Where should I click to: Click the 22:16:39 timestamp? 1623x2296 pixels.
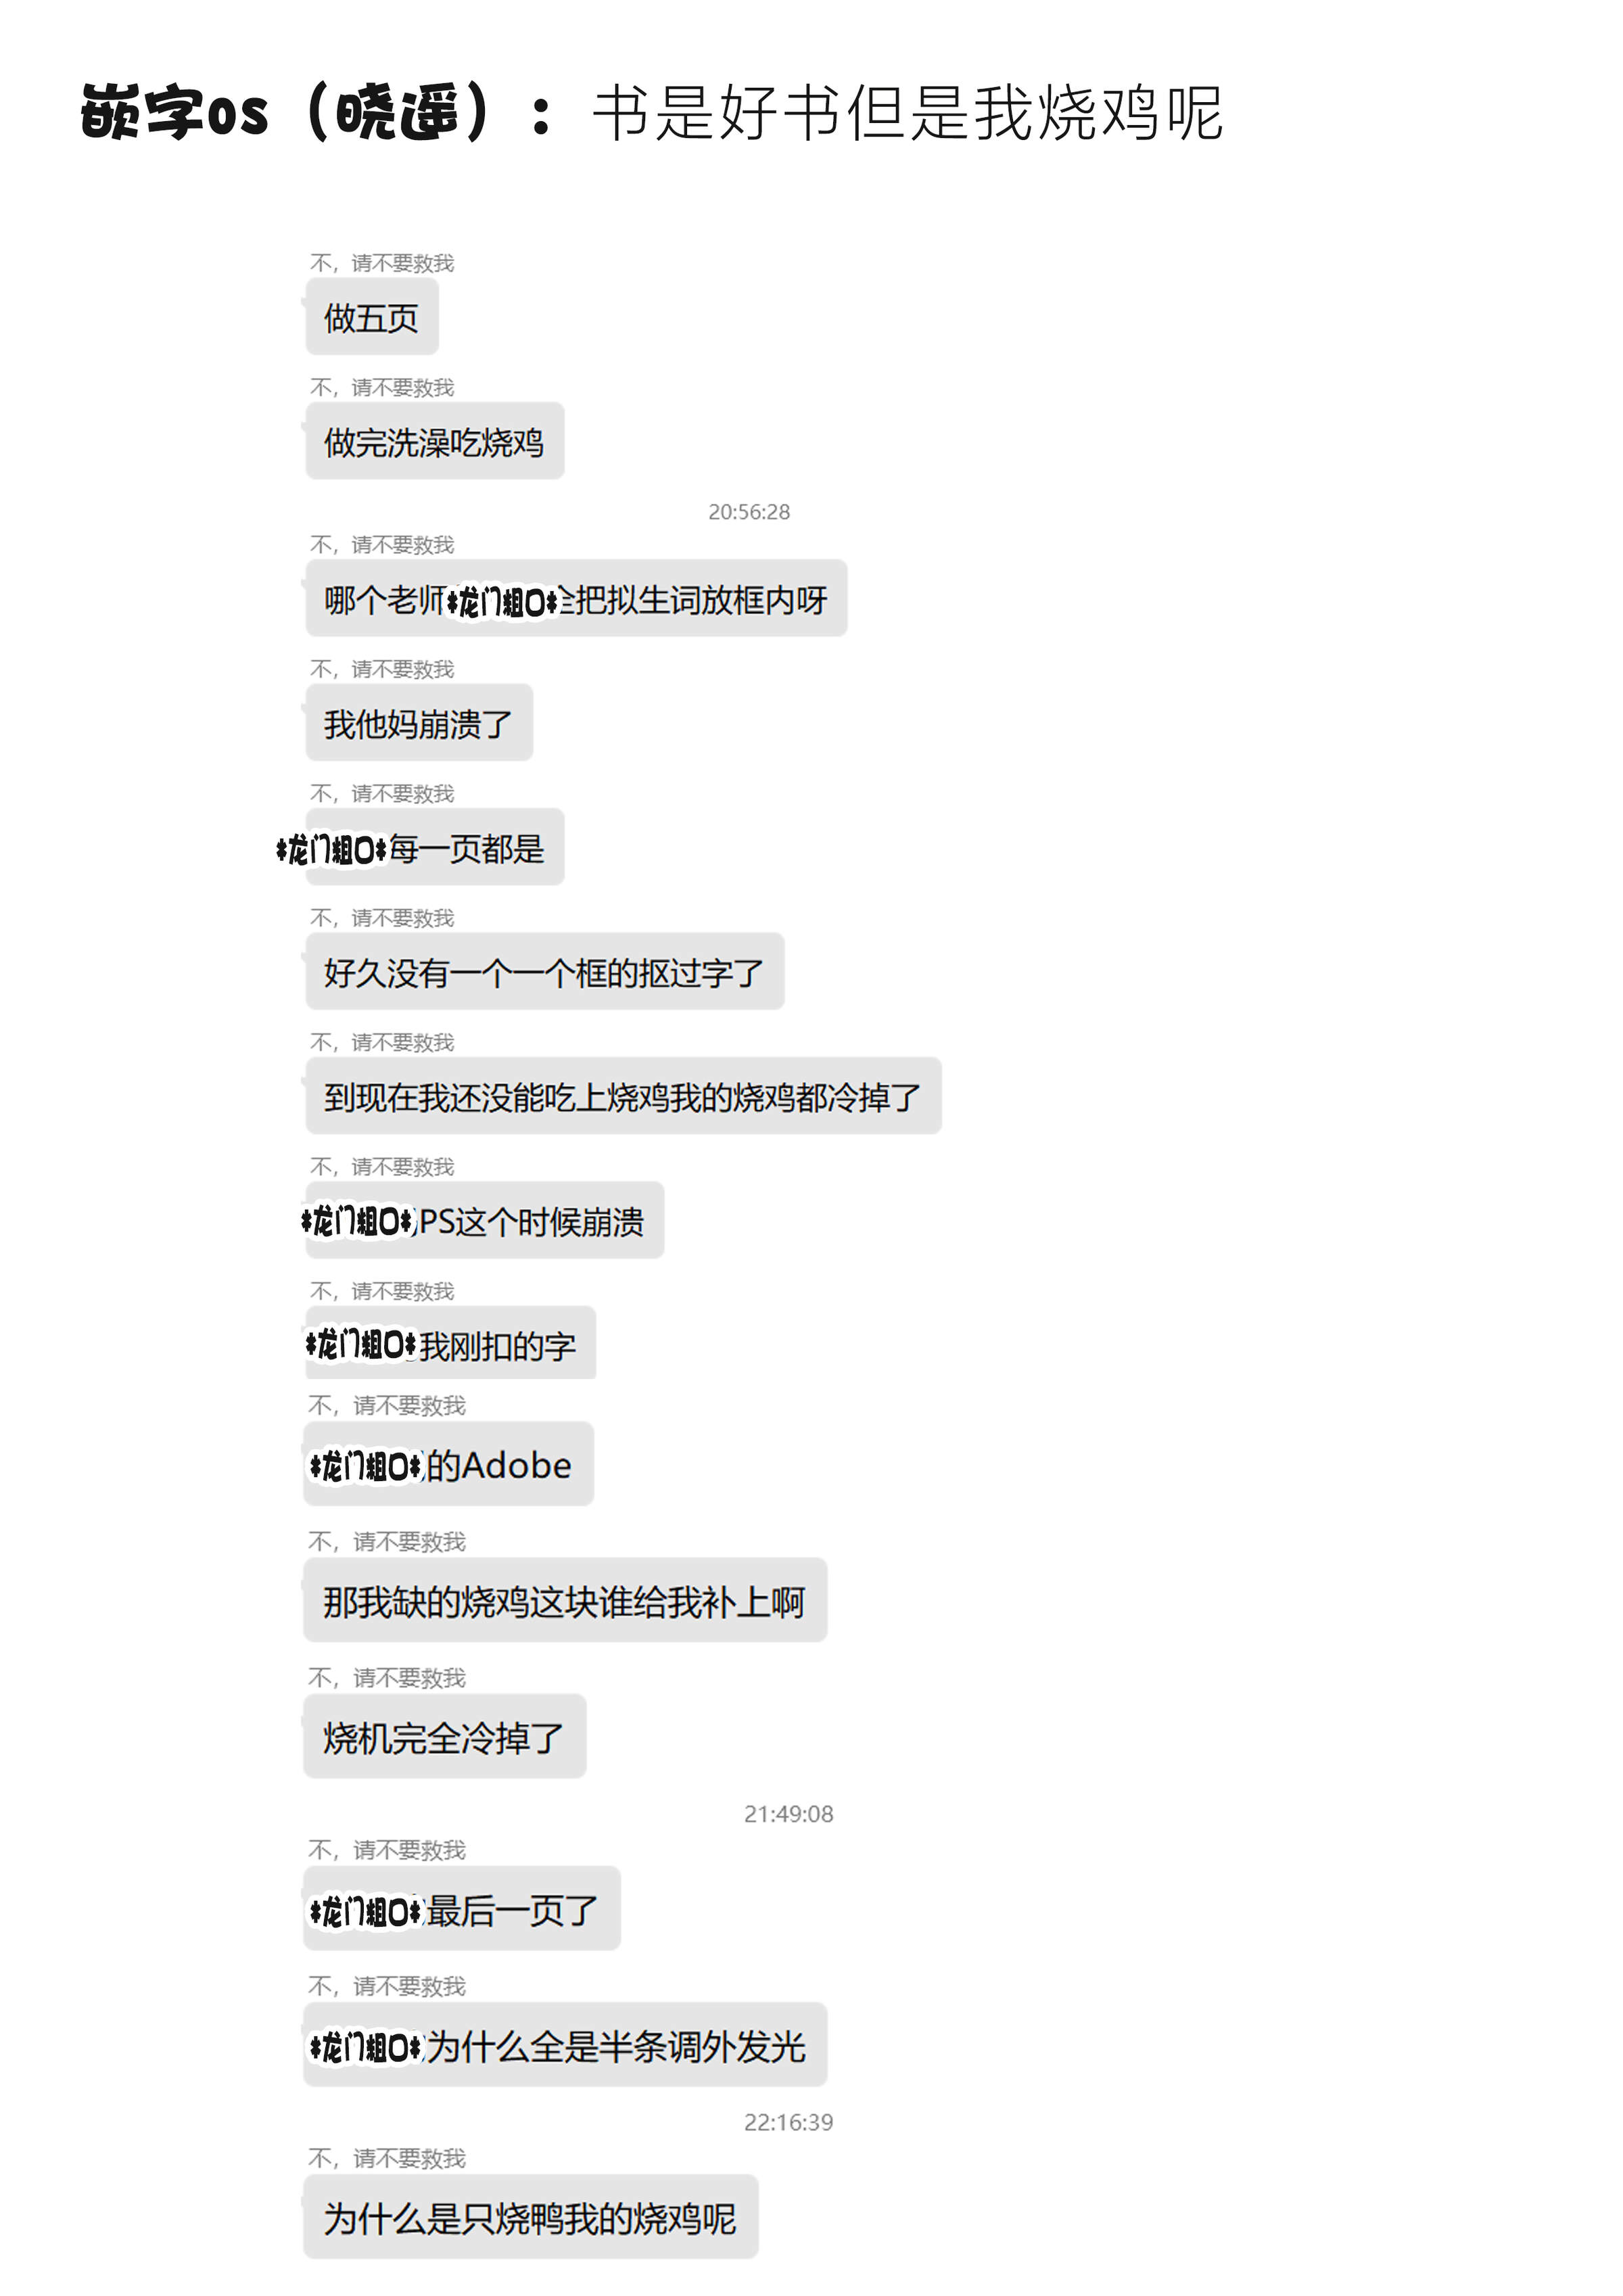pyautogui.click(x=788, y=2122)
